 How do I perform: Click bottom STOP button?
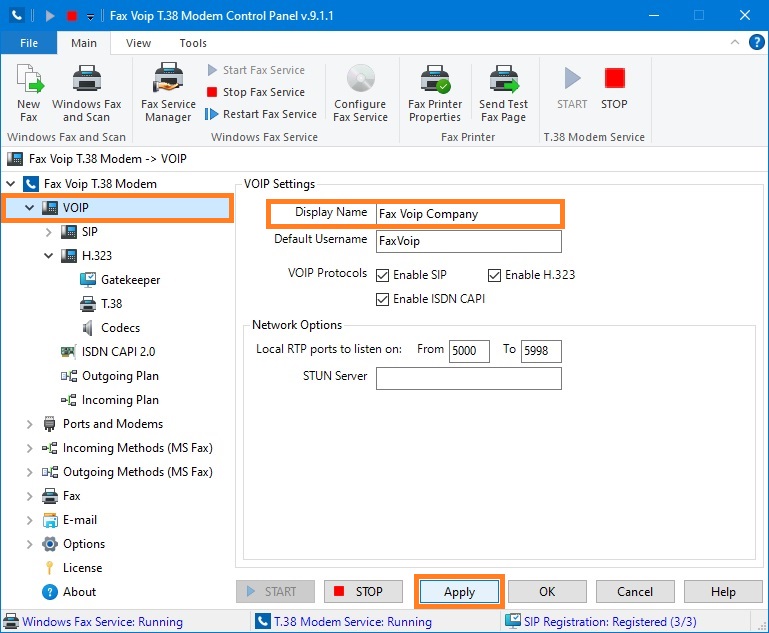click(363, 592)
